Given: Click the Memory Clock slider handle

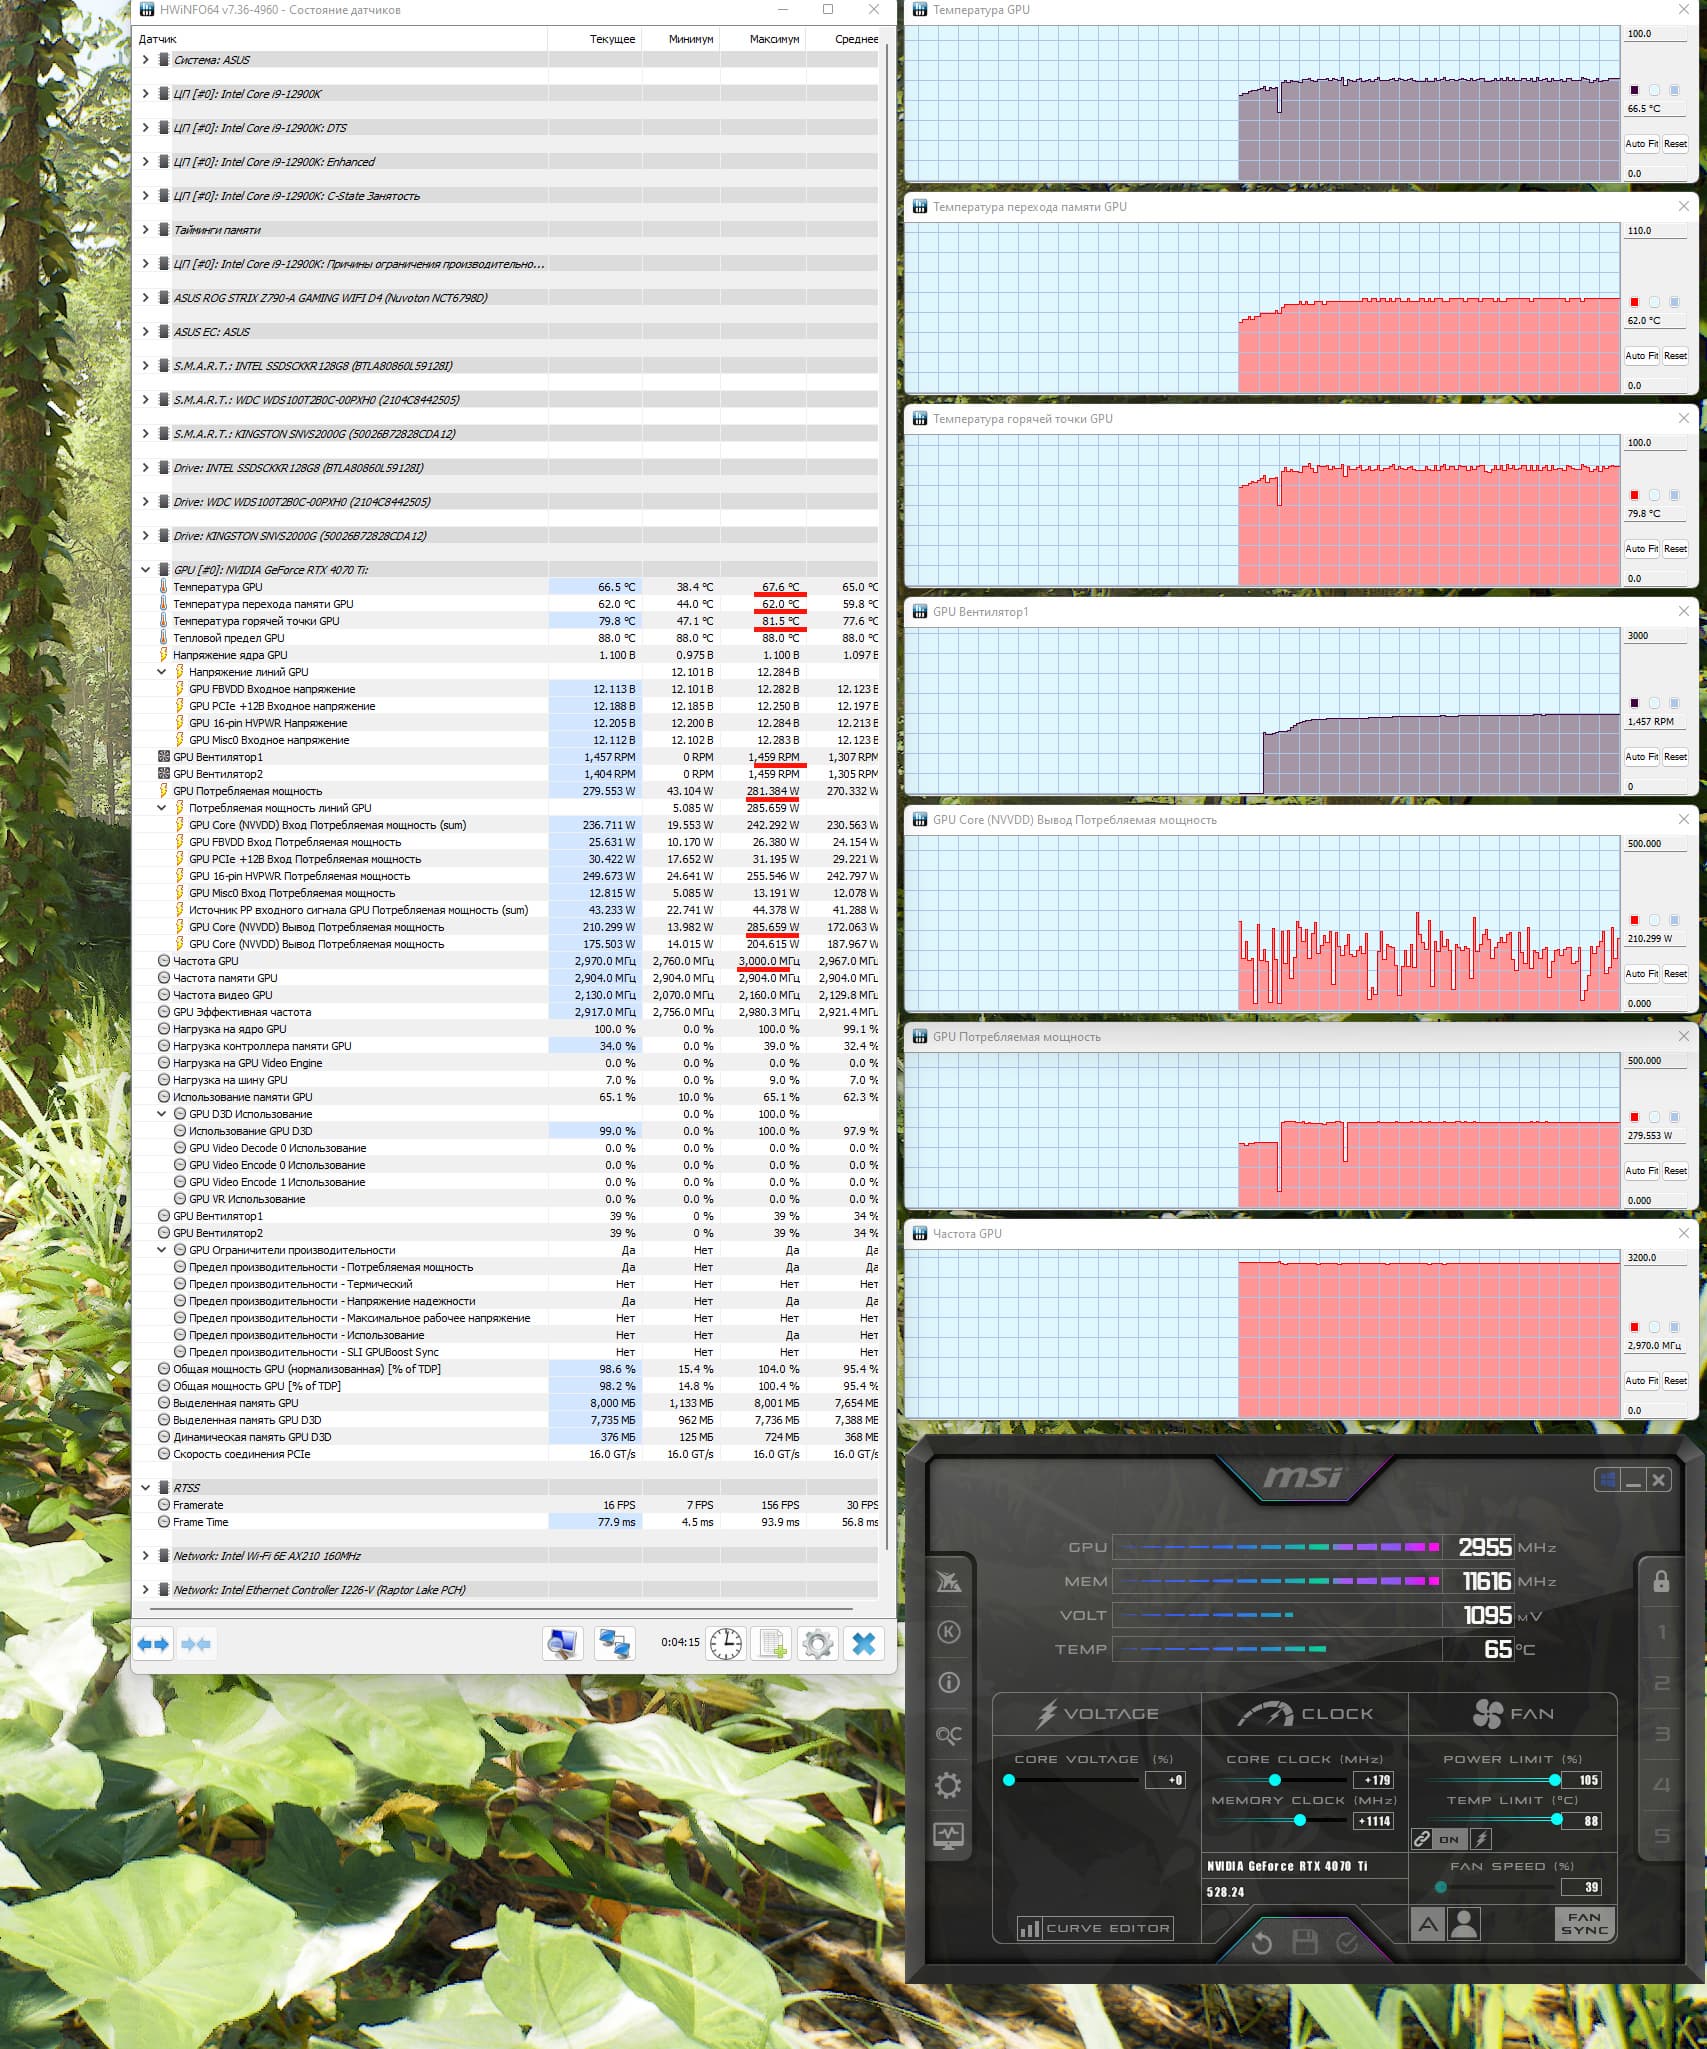Looking at the screenshot, I should point(1300,1821).
